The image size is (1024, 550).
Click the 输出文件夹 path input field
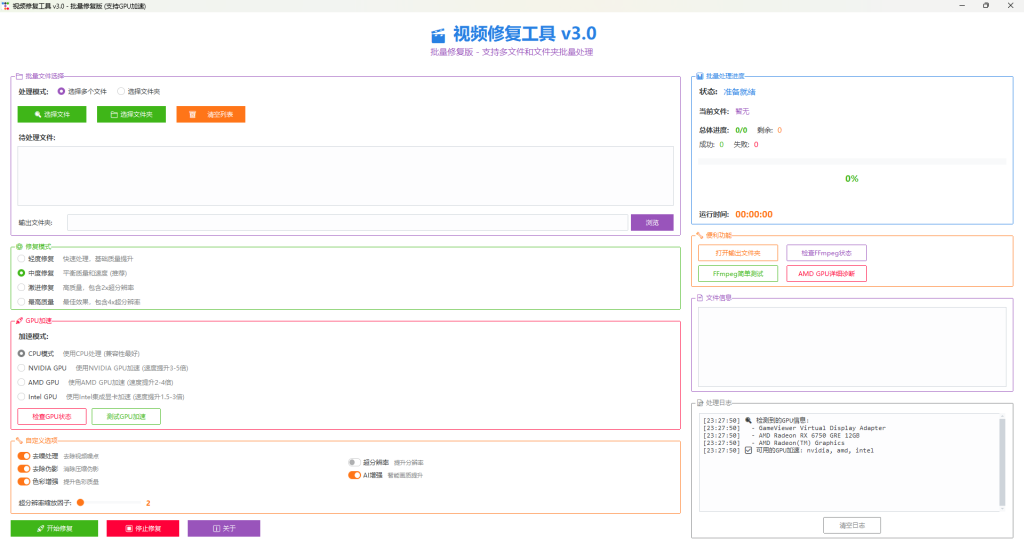click(347, 223)
